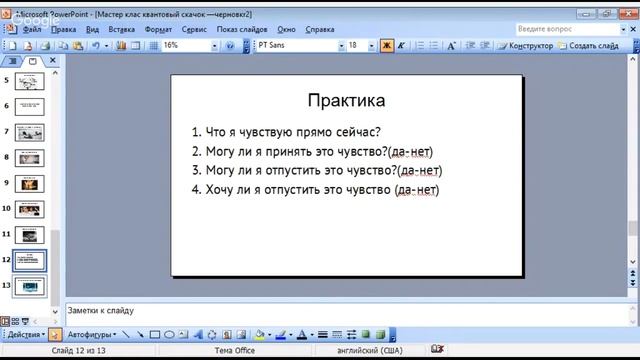Switch to the Outline pane tab

pos(12,61)
